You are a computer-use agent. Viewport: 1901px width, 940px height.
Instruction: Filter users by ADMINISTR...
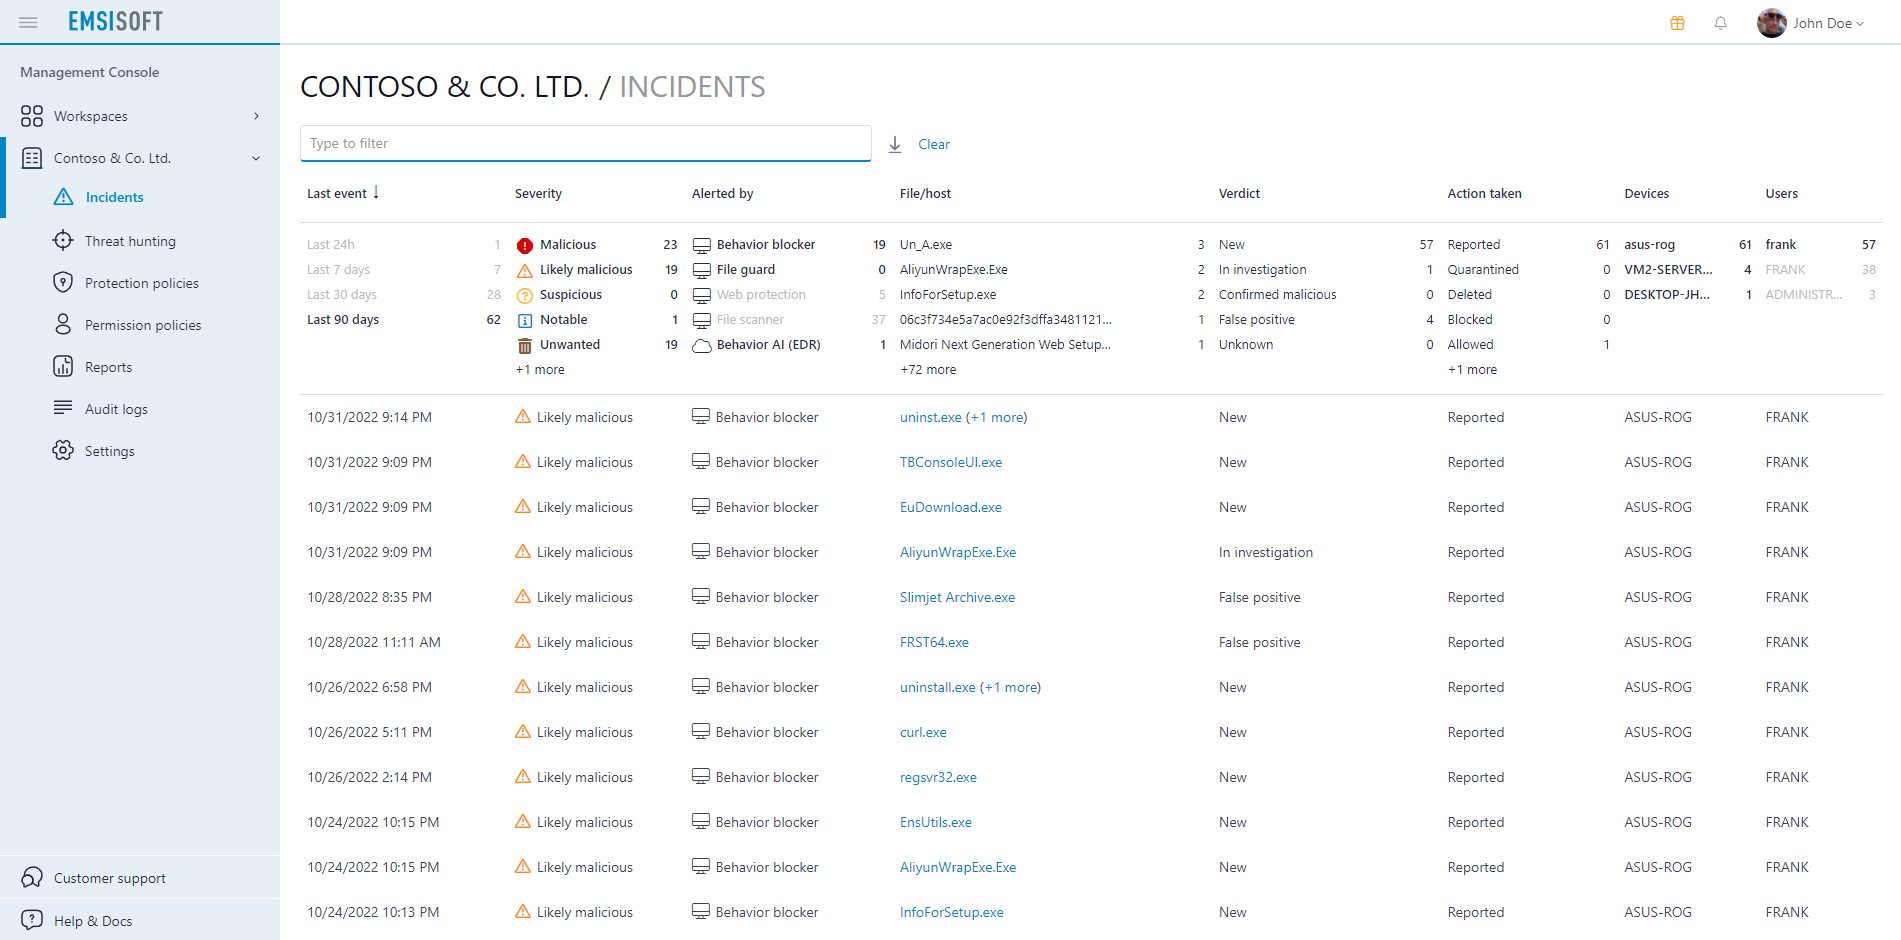(x=1803, y=294)
